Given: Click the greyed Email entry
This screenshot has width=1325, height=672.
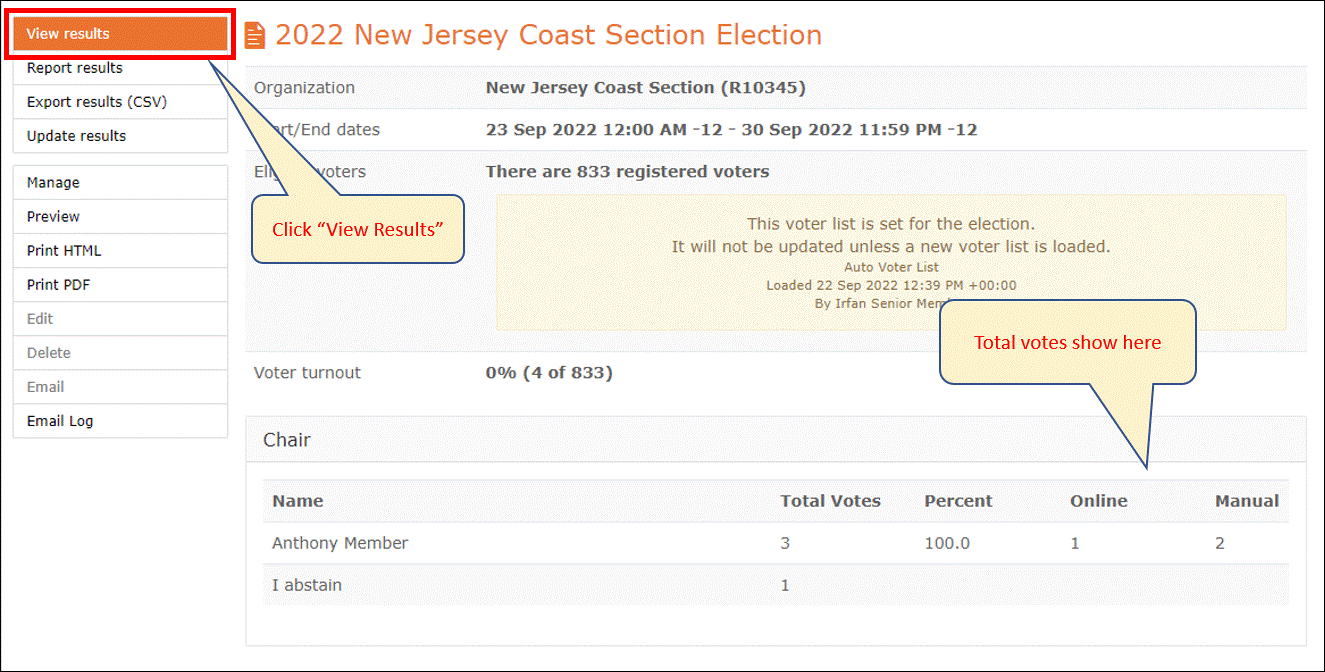Looking at the screenshot, I should click(120, 387).
